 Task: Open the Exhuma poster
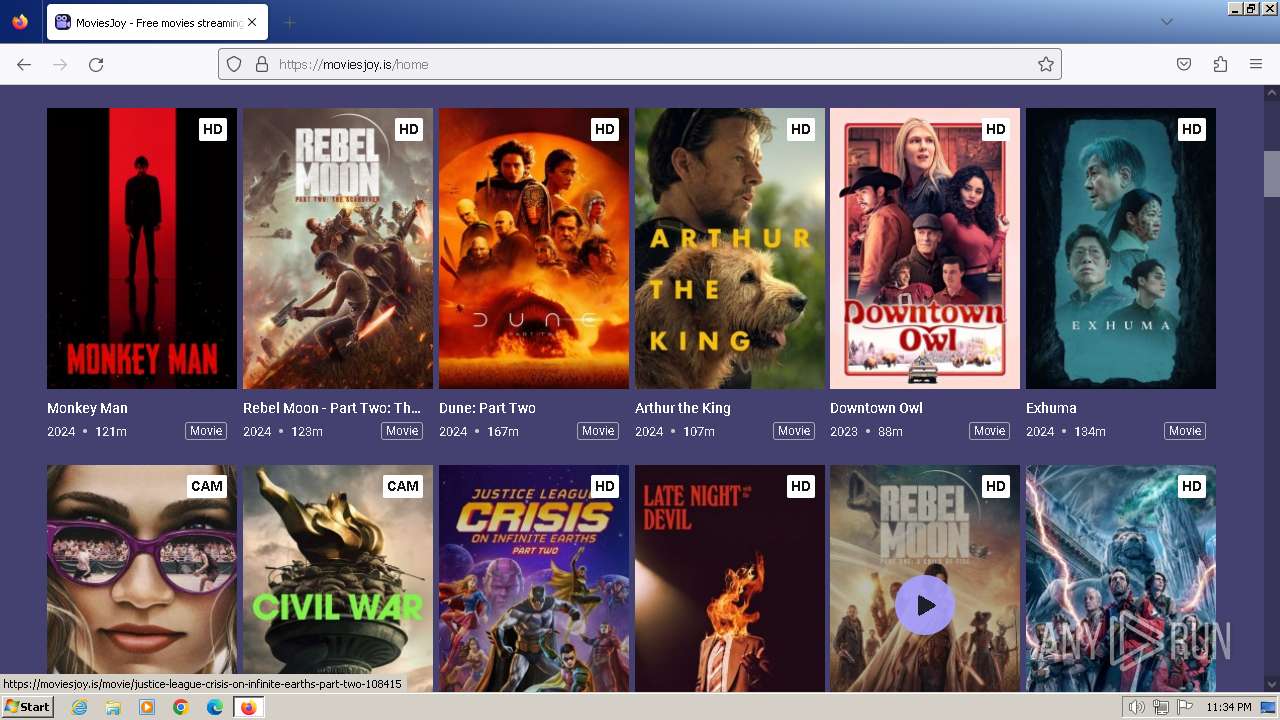click(1121, 248)
